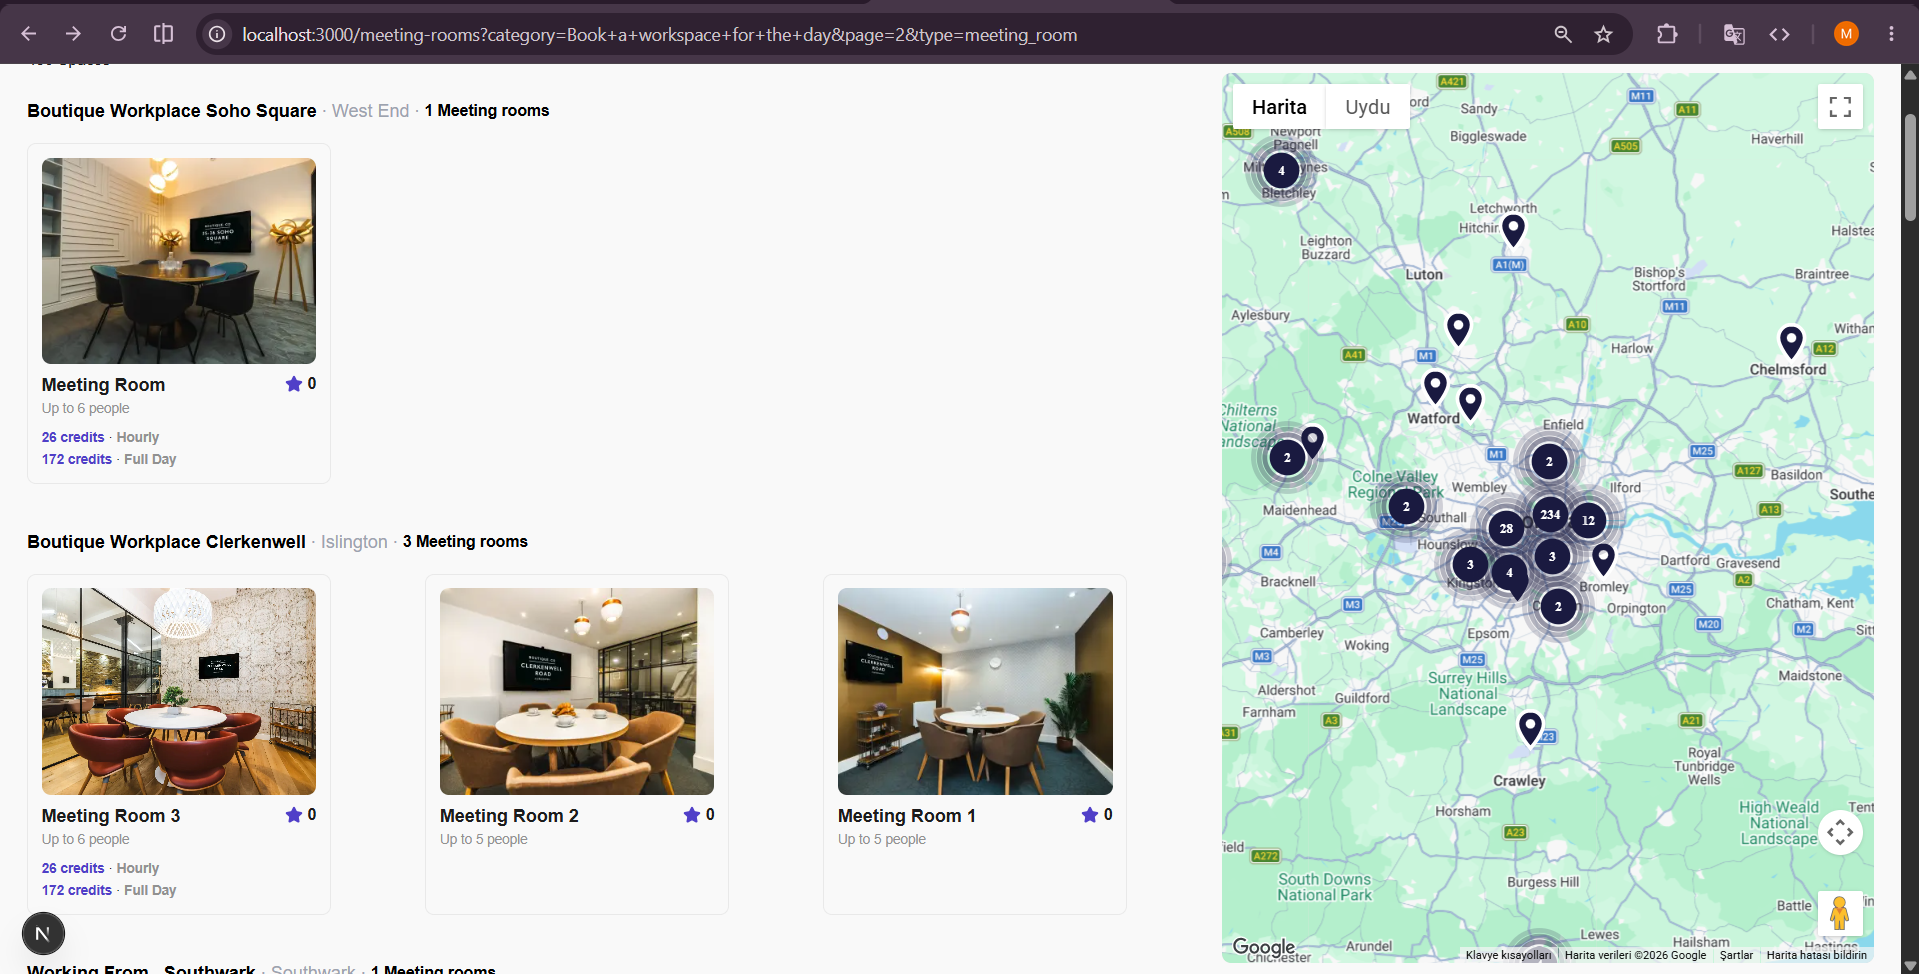This screenshot has height=974, width=1919.
Task: Open the Meeting Room 1 photo
Action: click(975, 692)
